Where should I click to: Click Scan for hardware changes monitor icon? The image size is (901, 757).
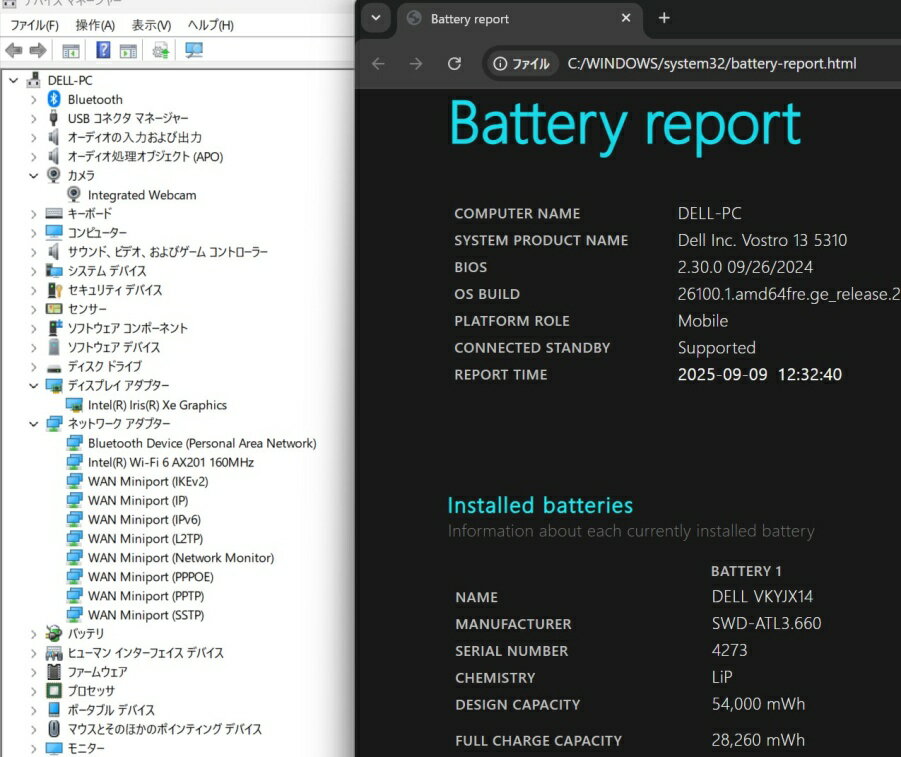(194, 51)
